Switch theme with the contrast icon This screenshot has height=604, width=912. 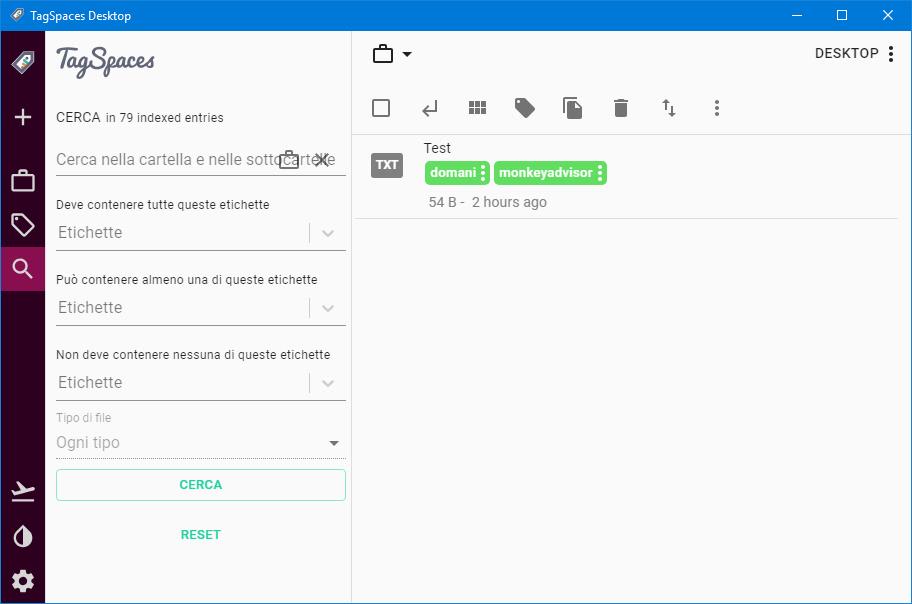23,537
